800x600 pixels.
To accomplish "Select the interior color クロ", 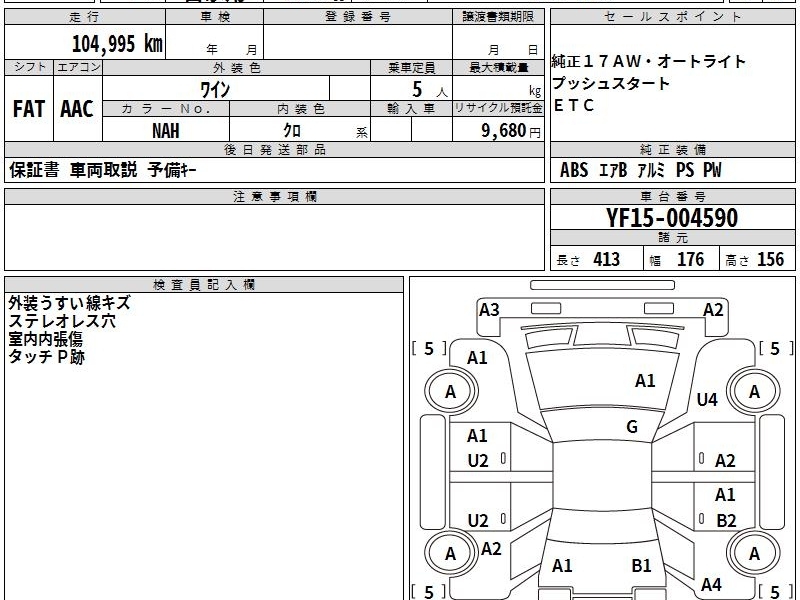I will click(292, 131).
